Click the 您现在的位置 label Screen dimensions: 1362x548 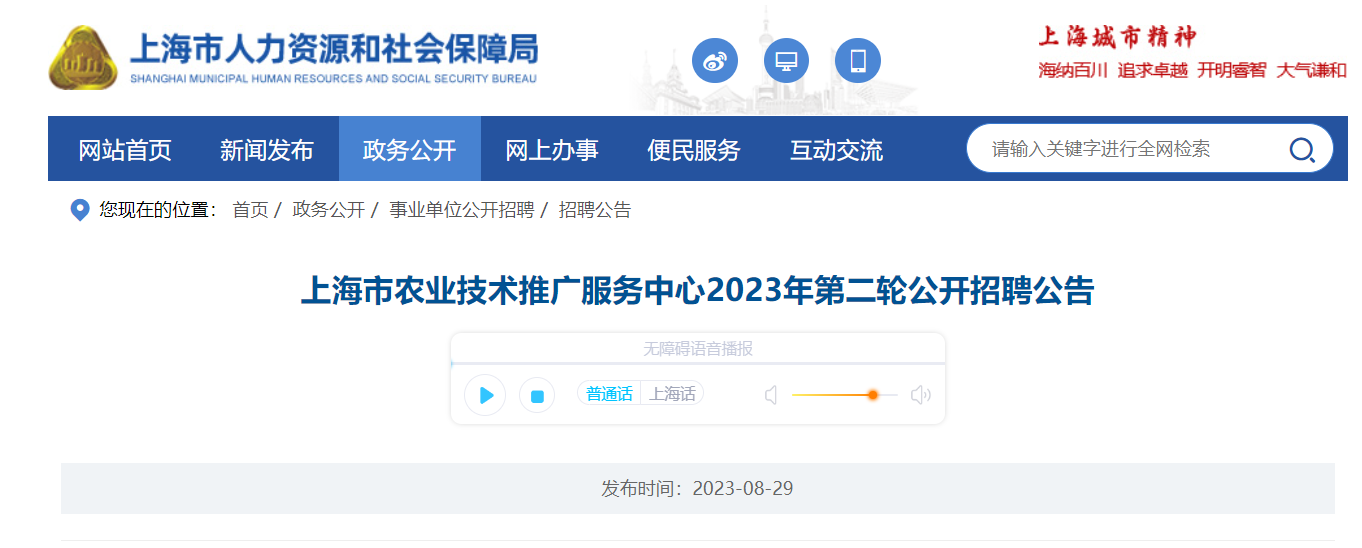(x=158, y=210)
